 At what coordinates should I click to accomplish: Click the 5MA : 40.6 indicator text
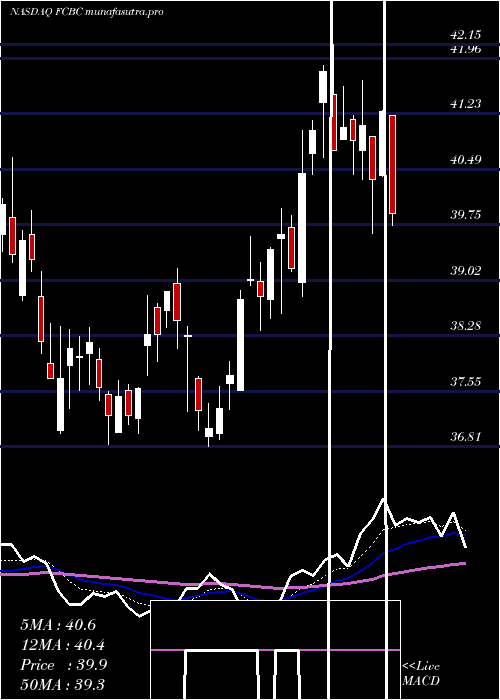point(58,625)
